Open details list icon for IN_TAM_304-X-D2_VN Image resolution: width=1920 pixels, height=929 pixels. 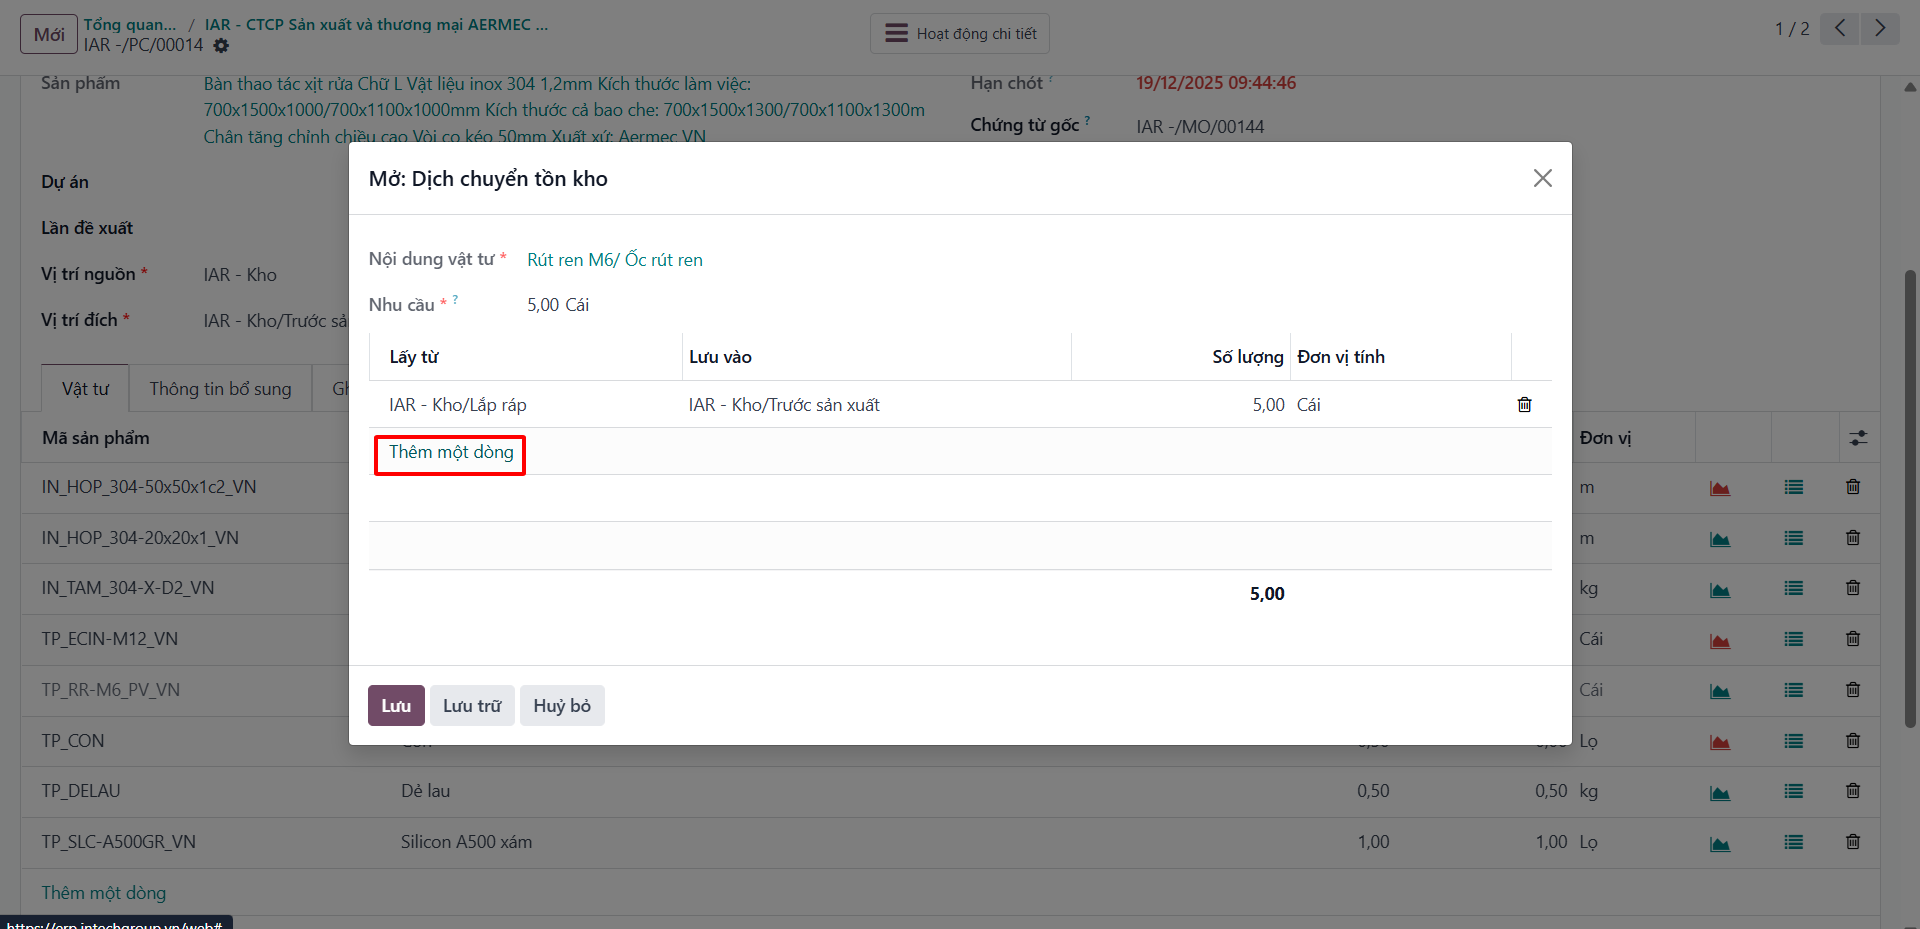click(1794, 589)
